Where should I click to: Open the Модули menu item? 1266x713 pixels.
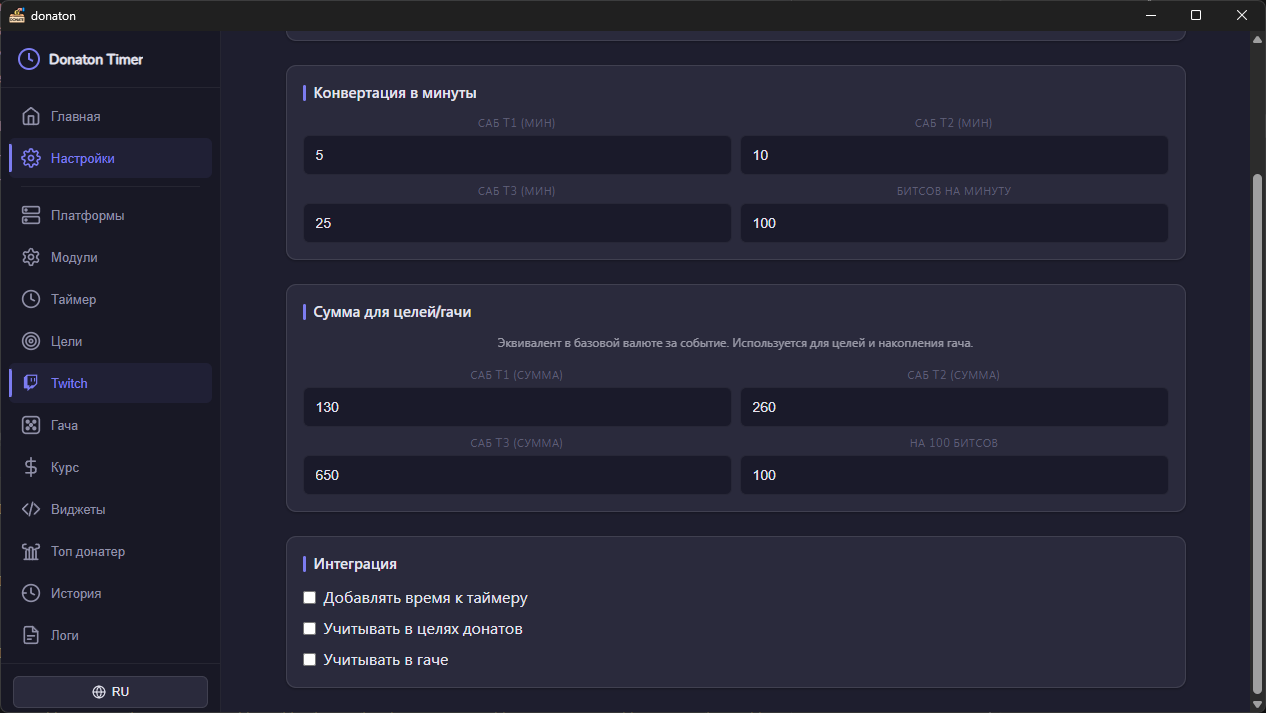[110, 257]
